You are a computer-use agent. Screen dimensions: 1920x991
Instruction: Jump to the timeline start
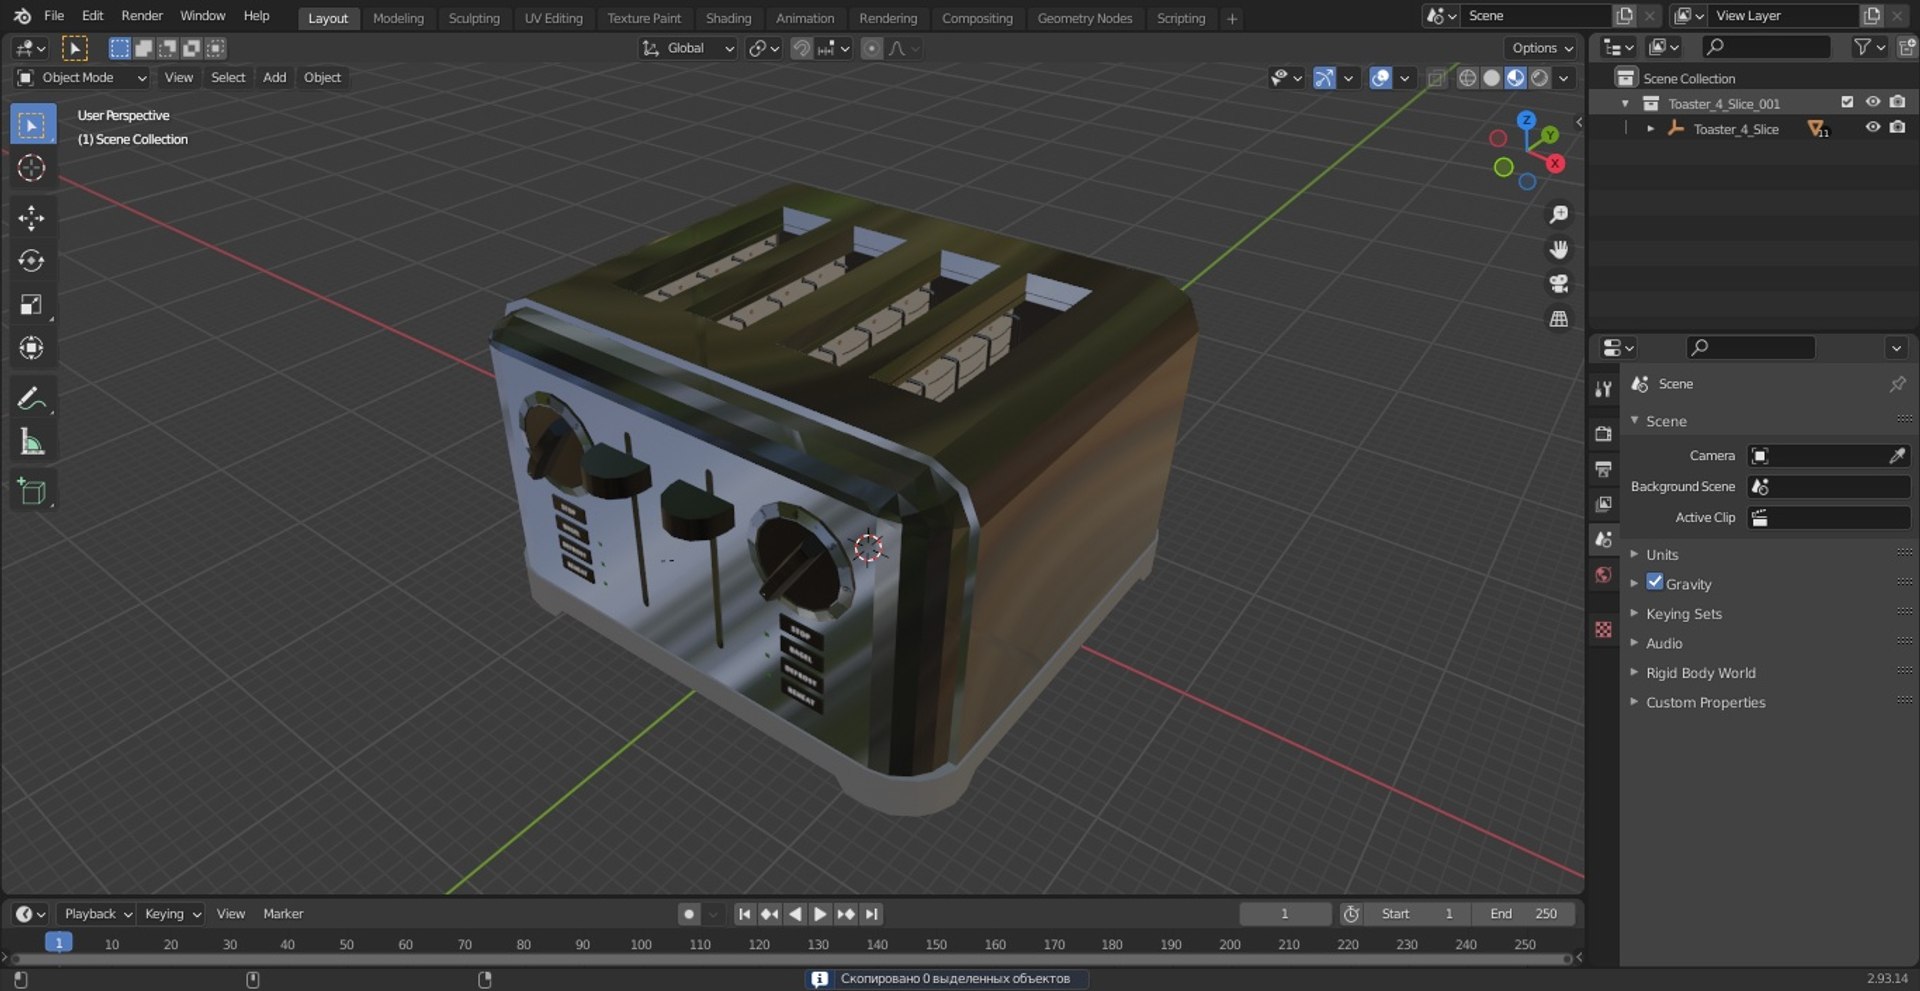pyautogui.click(x=744, y=914)
